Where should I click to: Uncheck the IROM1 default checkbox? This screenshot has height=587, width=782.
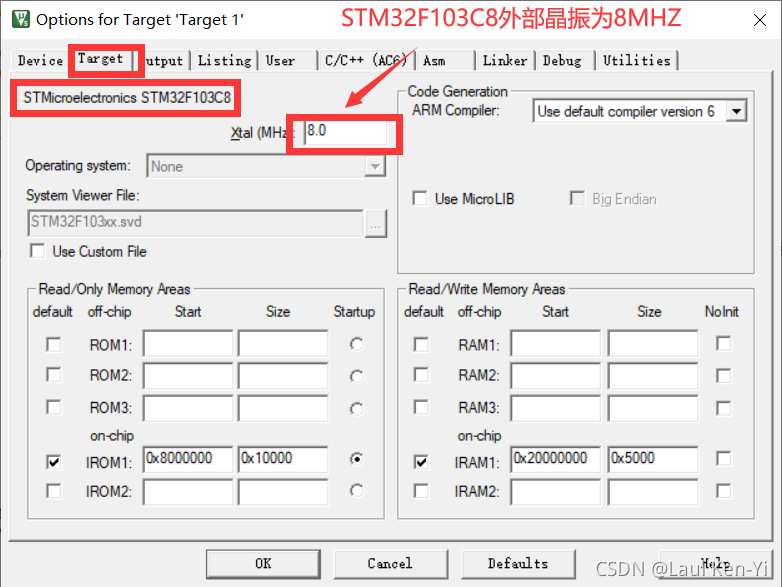pos(53,462)
